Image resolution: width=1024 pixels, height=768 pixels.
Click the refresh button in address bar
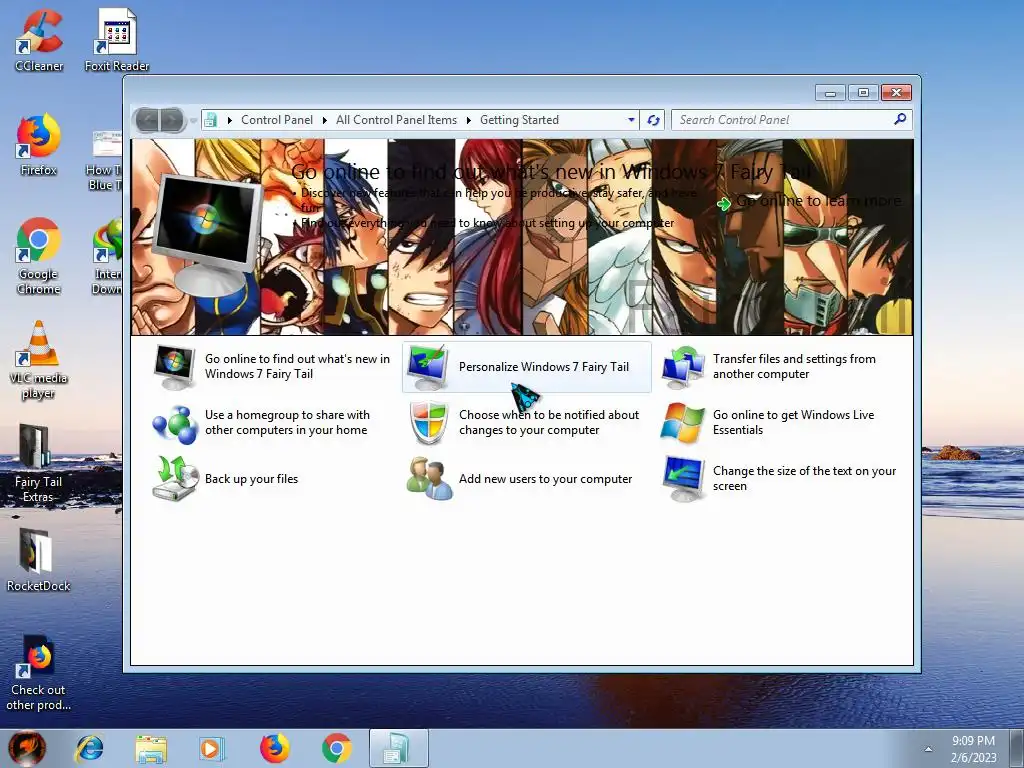652,120
